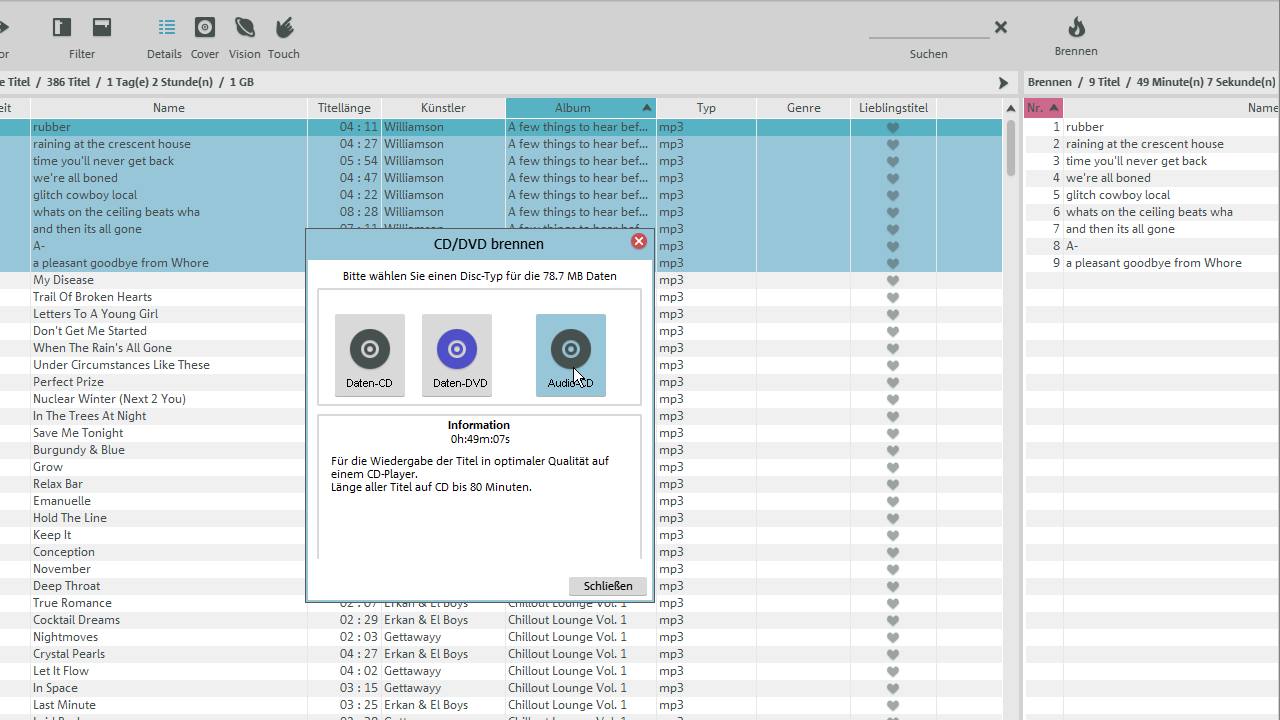Select track 'Let It Flow'
1280x720 pixels.
point(61,671)
